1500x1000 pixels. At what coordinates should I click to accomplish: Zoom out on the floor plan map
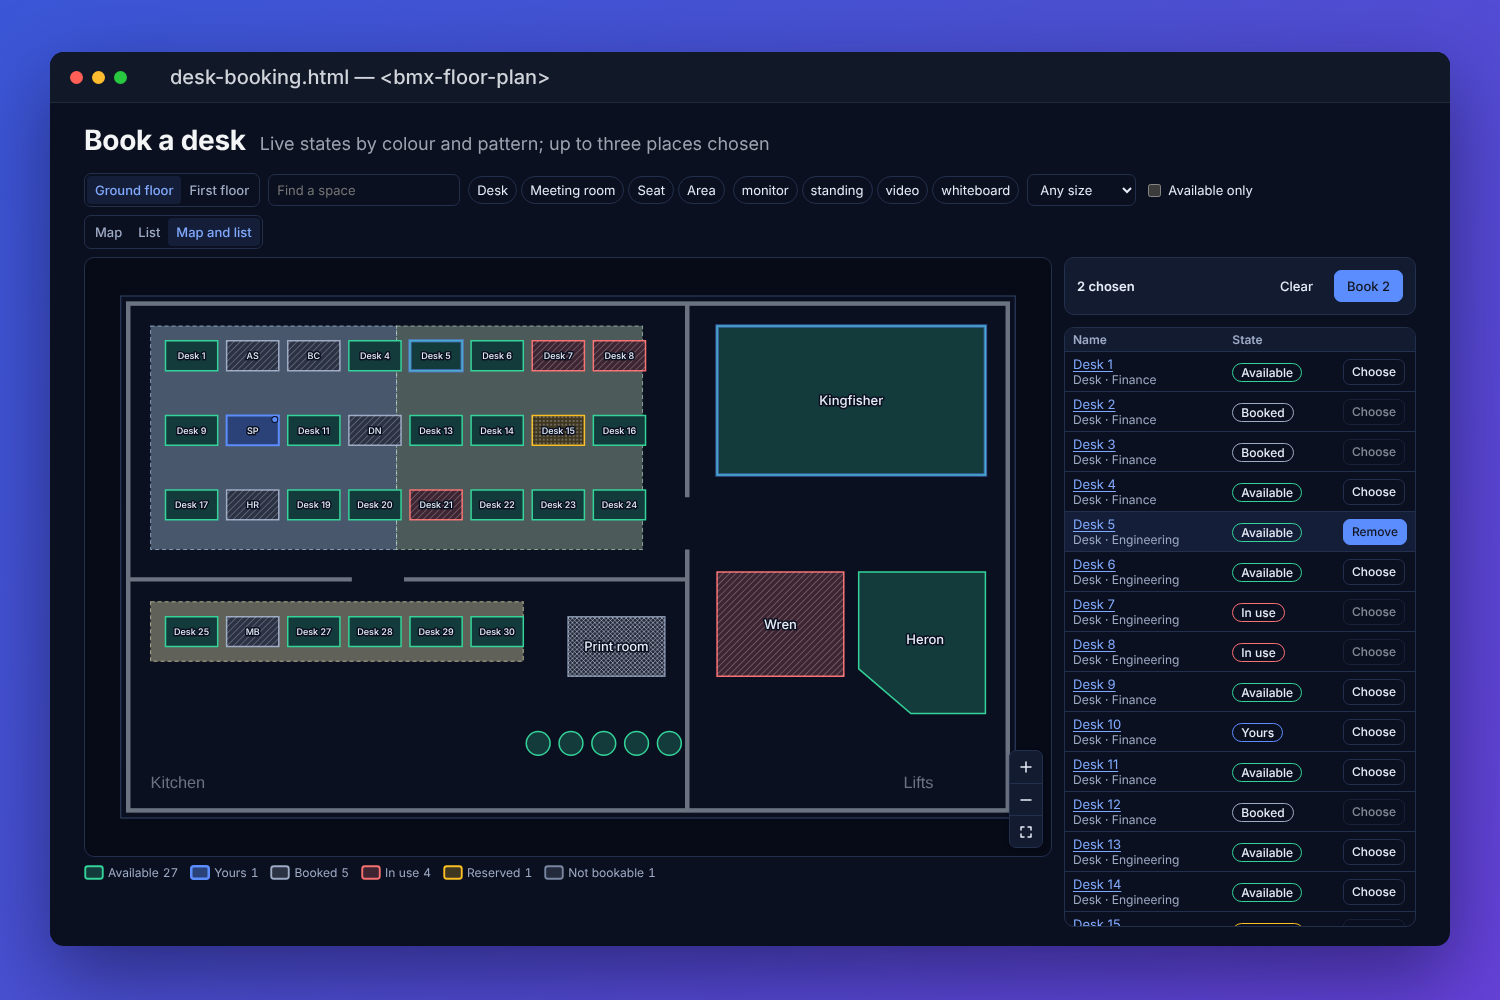[1026, 800]
